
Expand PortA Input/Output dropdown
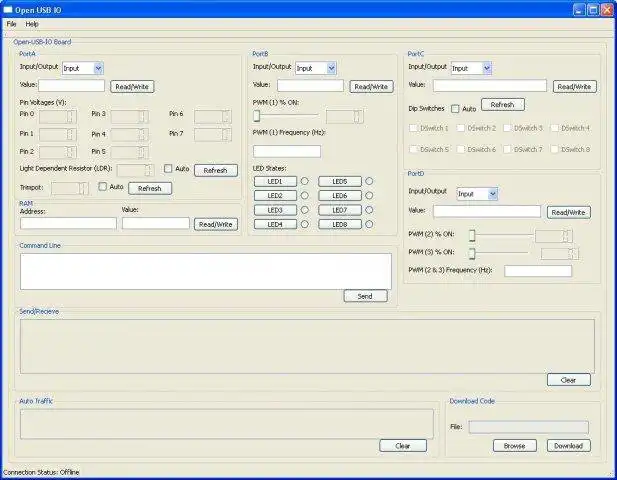coord(98,68)
